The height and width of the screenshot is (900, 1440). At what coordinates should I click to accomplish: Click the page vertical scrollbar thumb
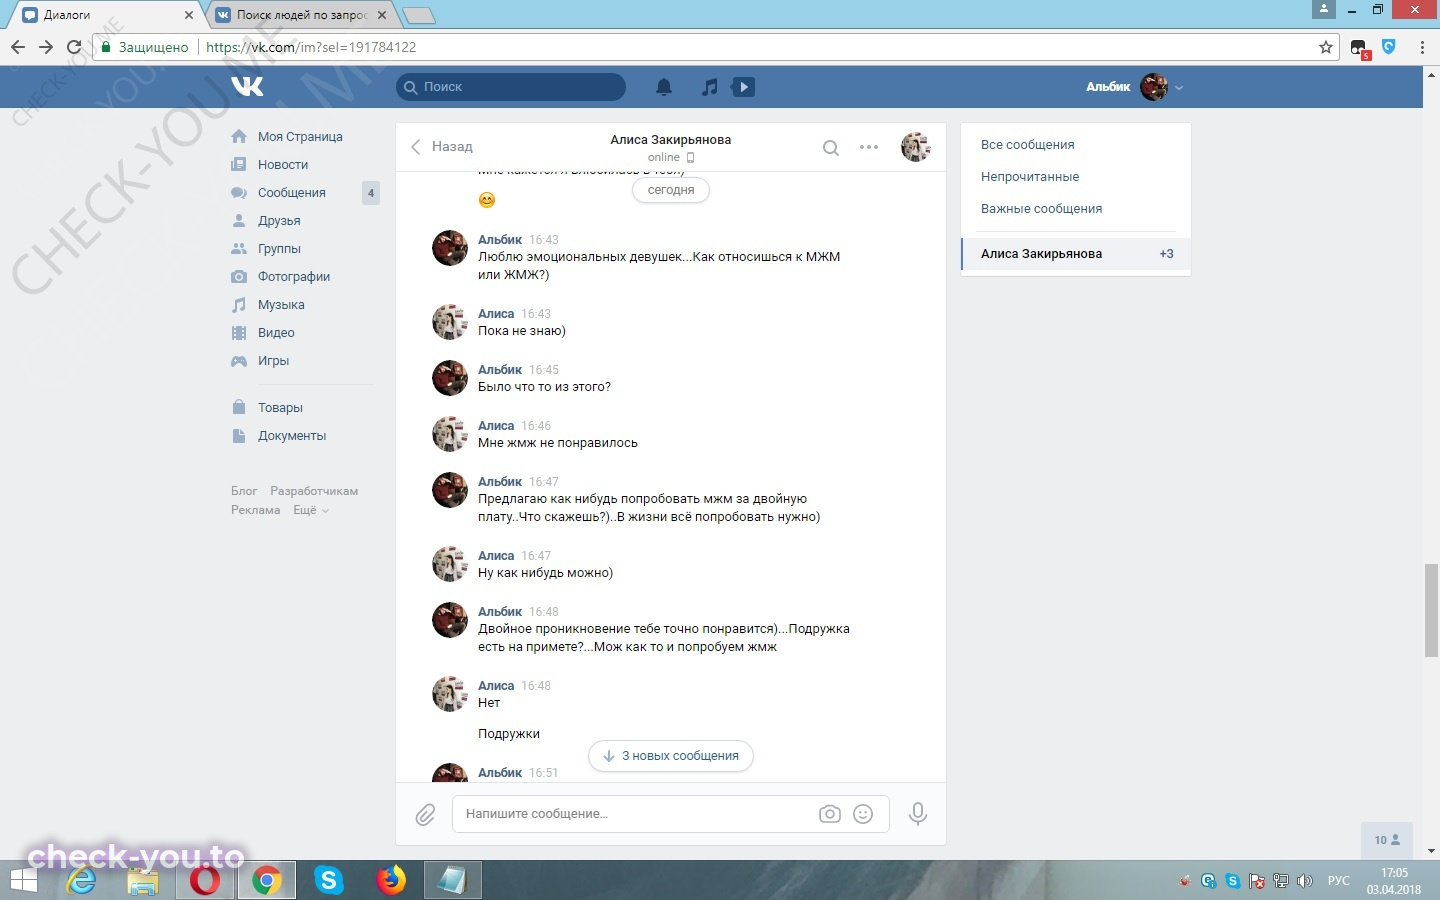pos(1431,610)
